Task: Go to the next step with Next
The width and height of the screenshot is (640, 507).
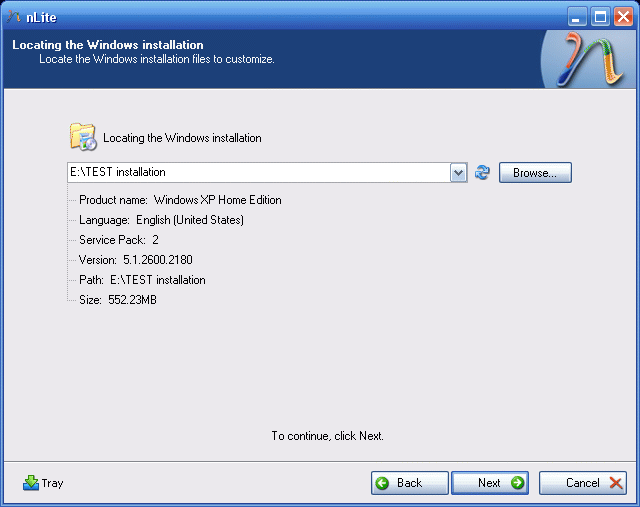Action: [490, 483]
